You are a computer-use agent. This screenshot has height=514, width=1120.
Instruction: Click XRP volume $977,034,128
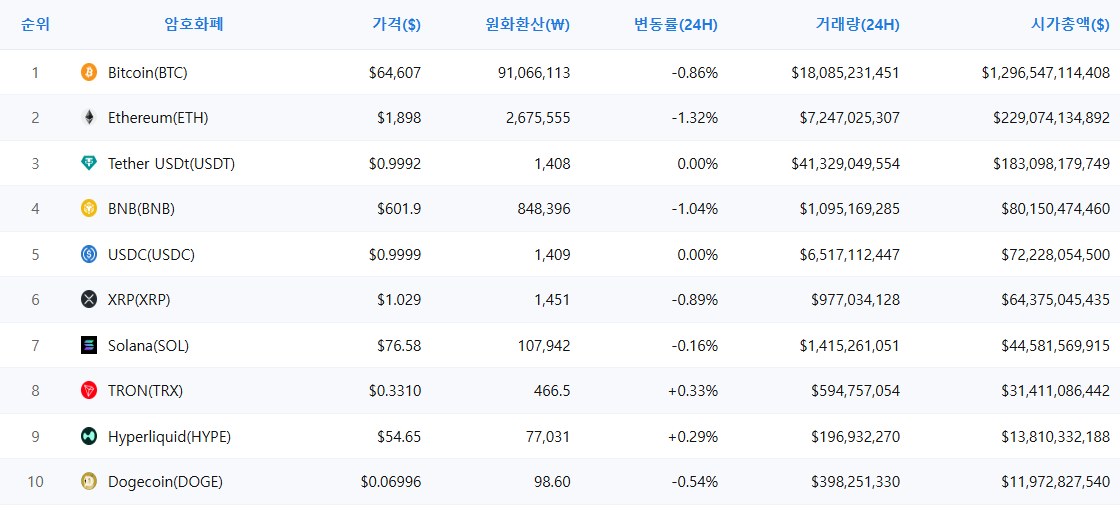pos(856,300)
